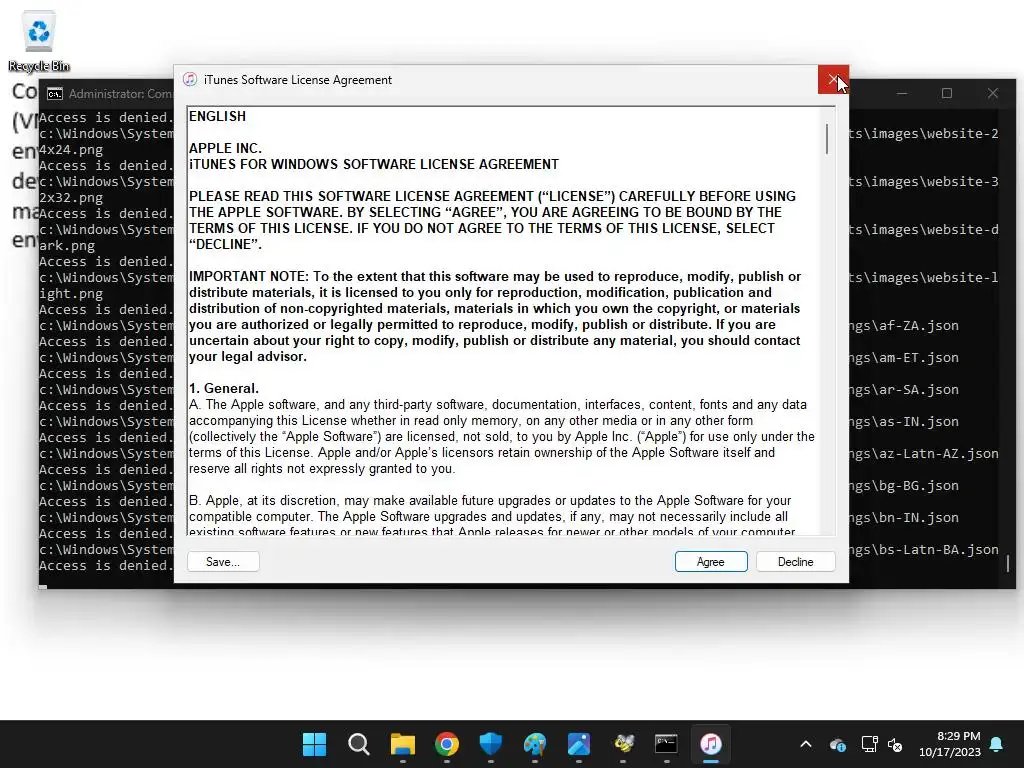Open taskbar Search
The height and width of the screenshot is (768, 1024).
[x=359, y=744]
